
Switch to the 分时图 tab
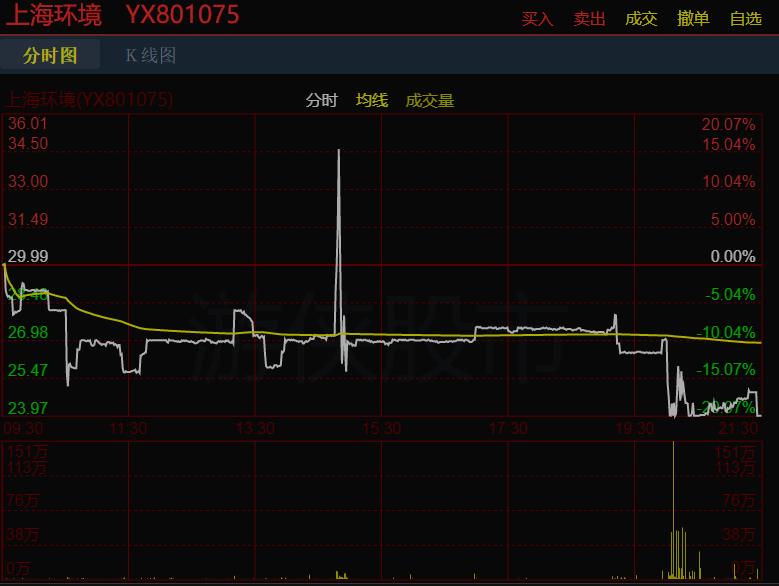pos(50,55)
